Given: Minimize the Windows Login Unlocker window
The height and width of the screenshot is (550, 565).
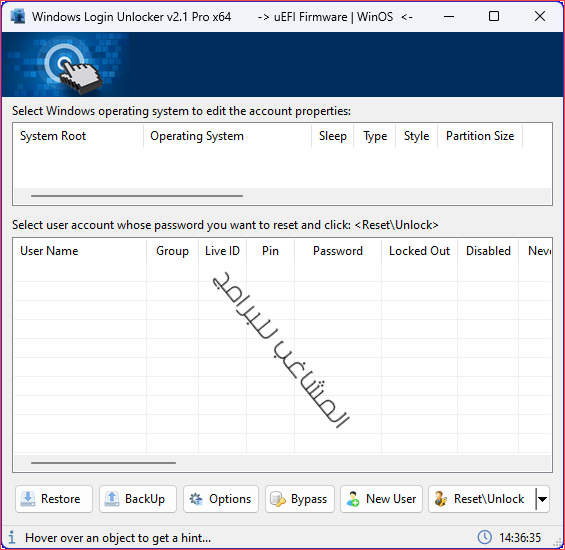Looking at the screenshot, I should 449,17.
